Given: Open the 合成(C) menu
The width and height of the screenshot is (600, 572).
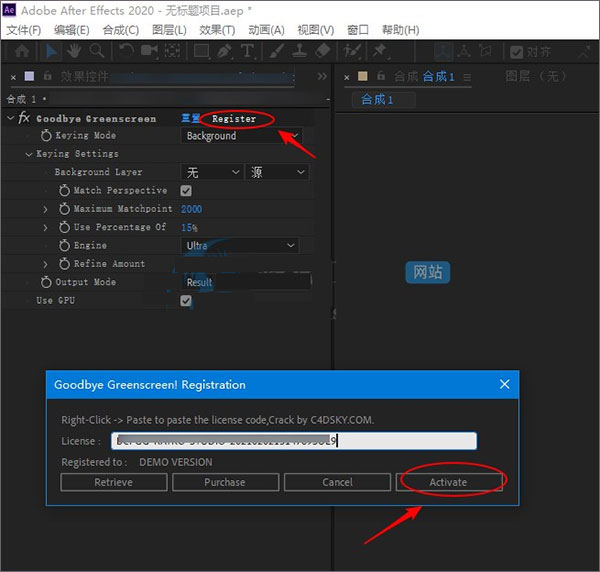Looking at the screenshot, I should (x=121, y=30).
